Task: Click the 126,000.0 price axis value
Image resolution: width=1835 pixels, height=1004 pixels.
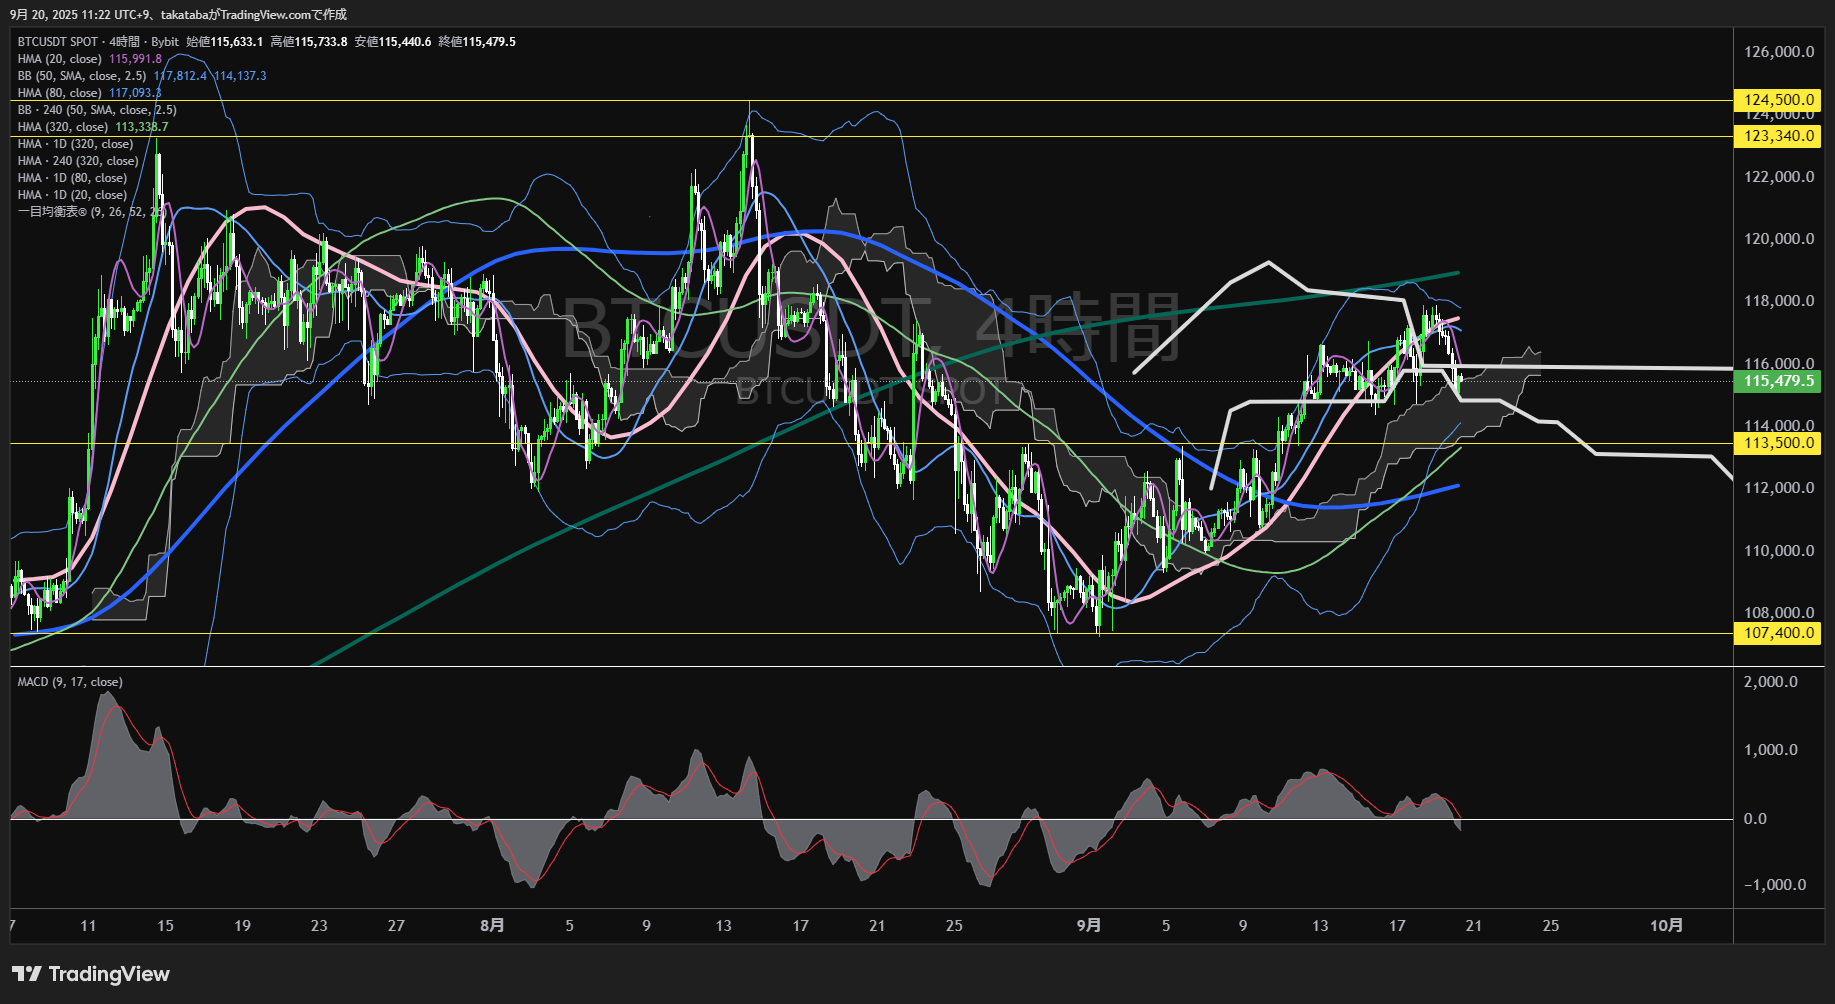Action: [x=1779, y=52]
